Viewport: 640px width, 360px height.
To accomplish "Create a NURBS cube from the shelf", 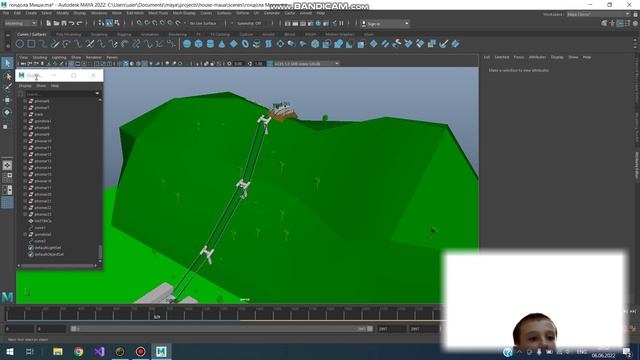I will [198, 44].
